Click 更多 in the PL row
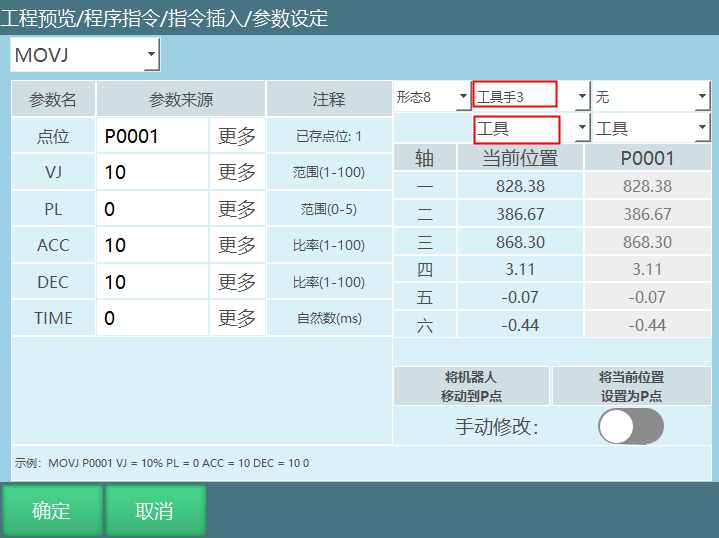The image size is (719, 538). click(237, 209)
